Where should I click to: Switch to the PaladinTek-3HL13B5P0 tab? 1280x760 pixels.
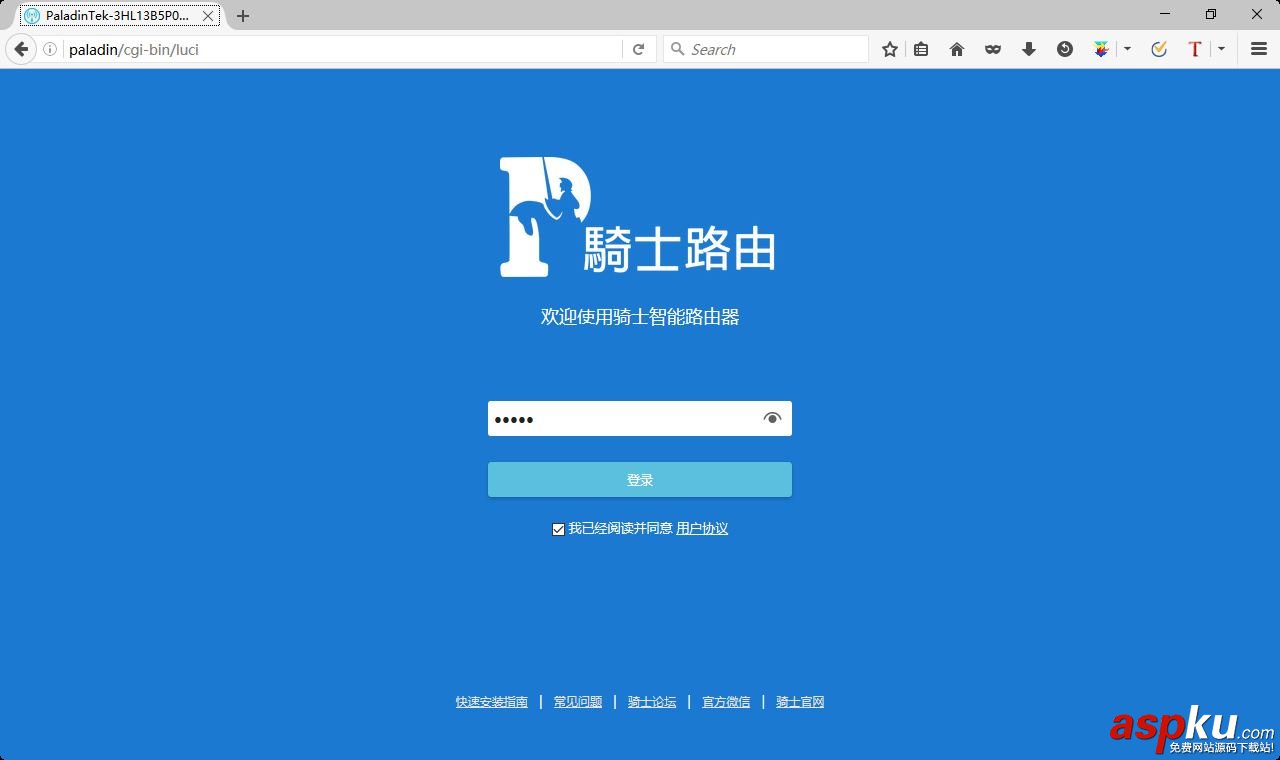110,15
